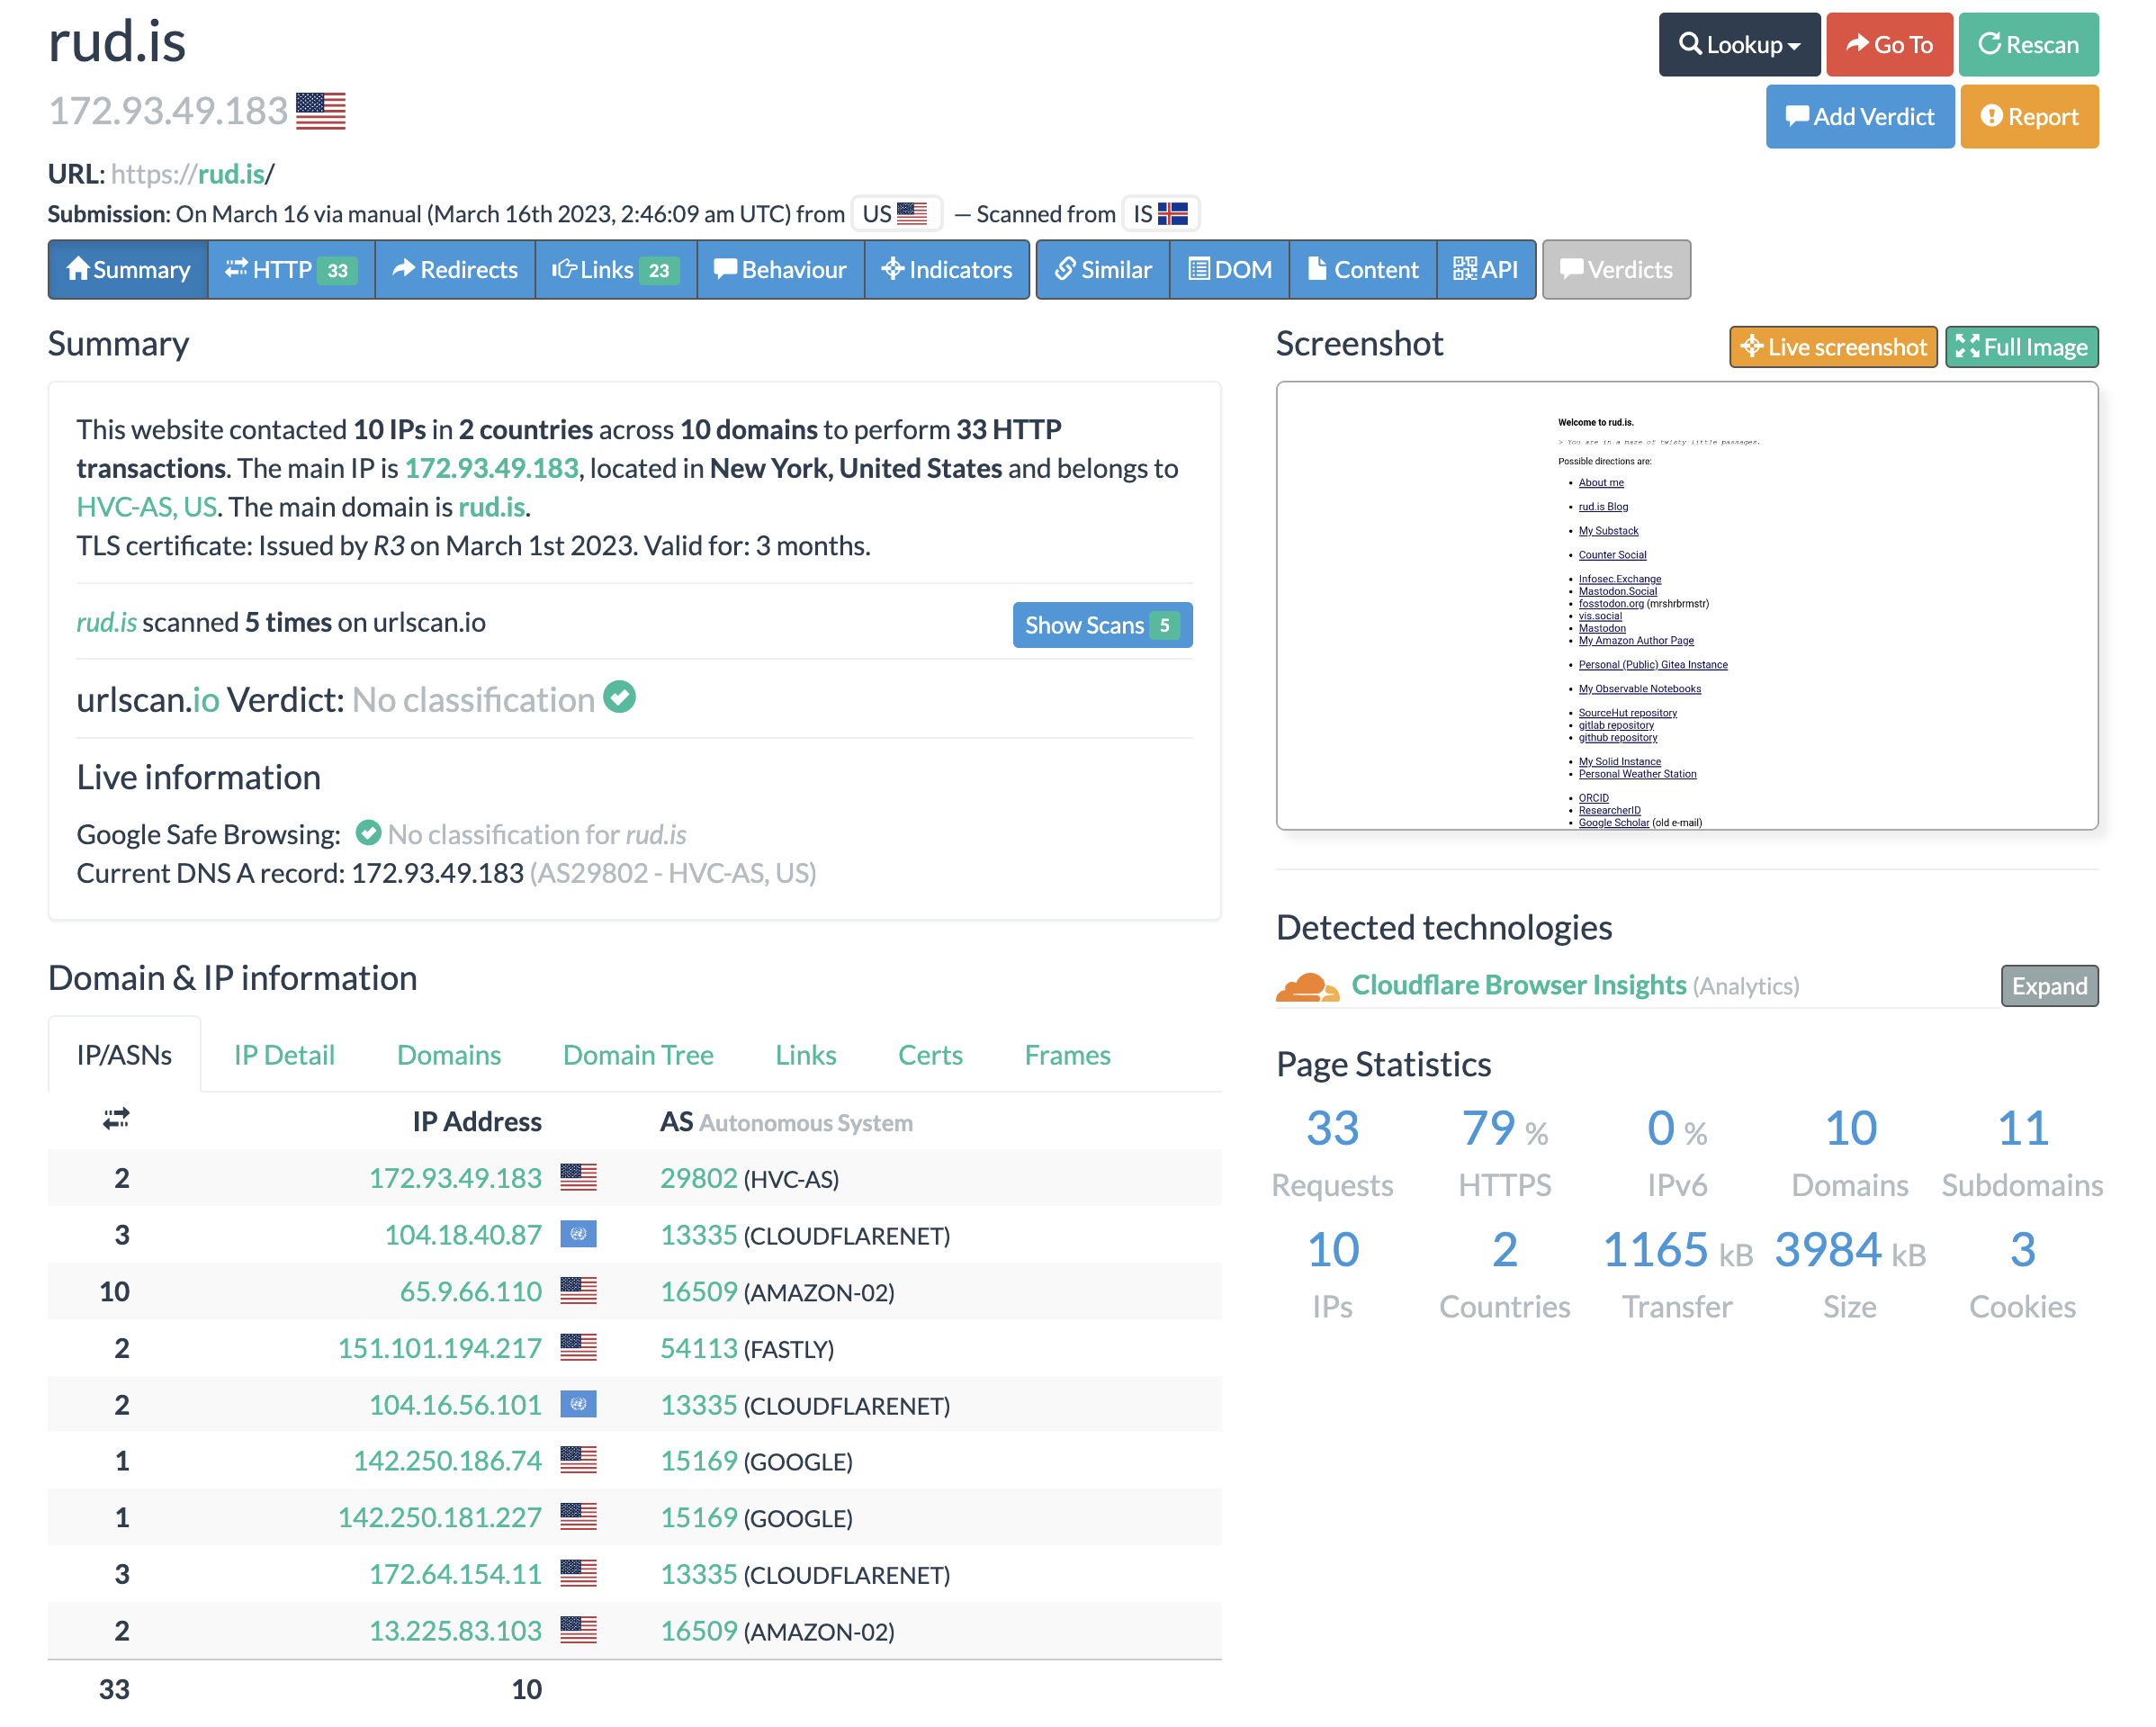Viewport: 2156px width, 1727px height.
Task: Switch to the HTTP tab
Action: coord(291,270)
